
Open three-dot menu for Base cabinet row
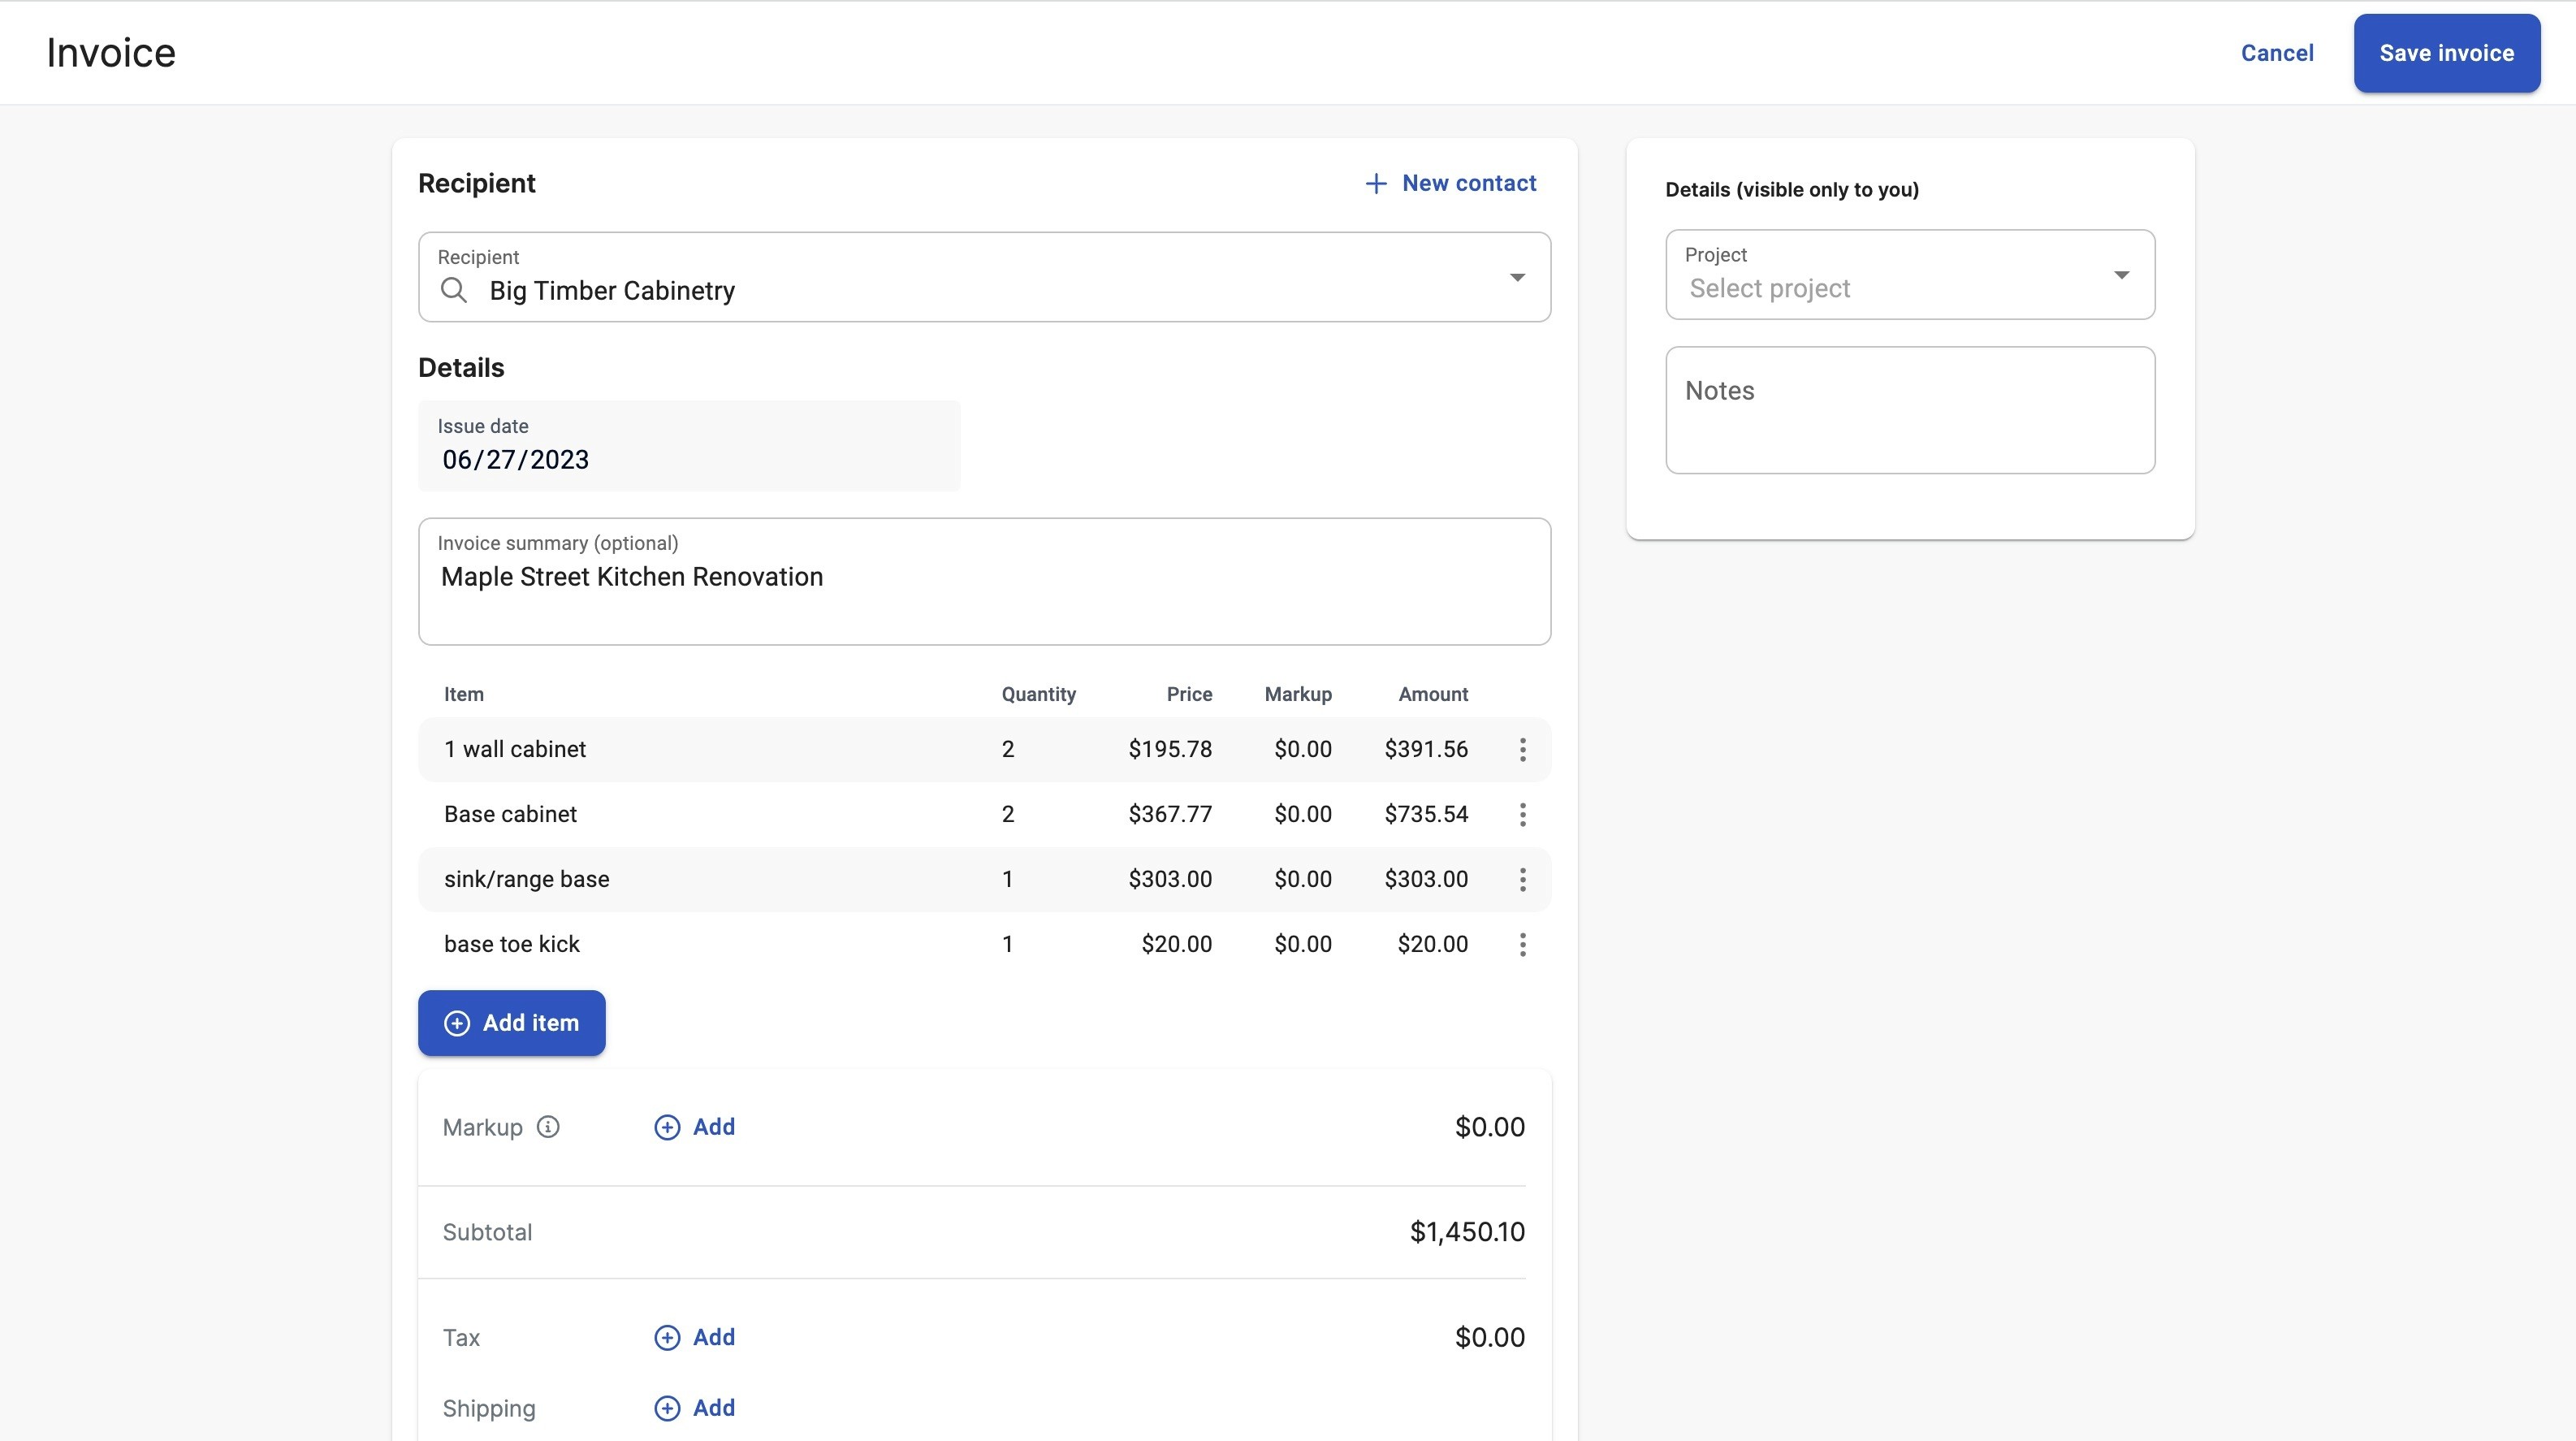click(1522, 814)
